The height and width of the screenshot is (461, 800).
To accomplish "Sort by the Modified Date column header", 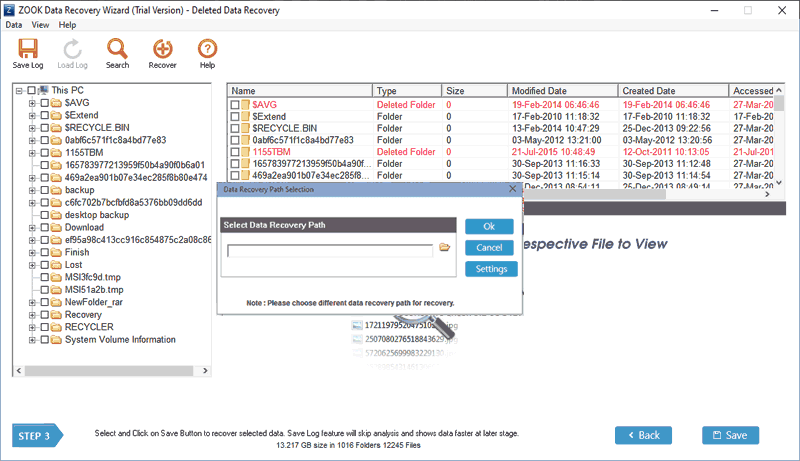I will tap(563, 91).
